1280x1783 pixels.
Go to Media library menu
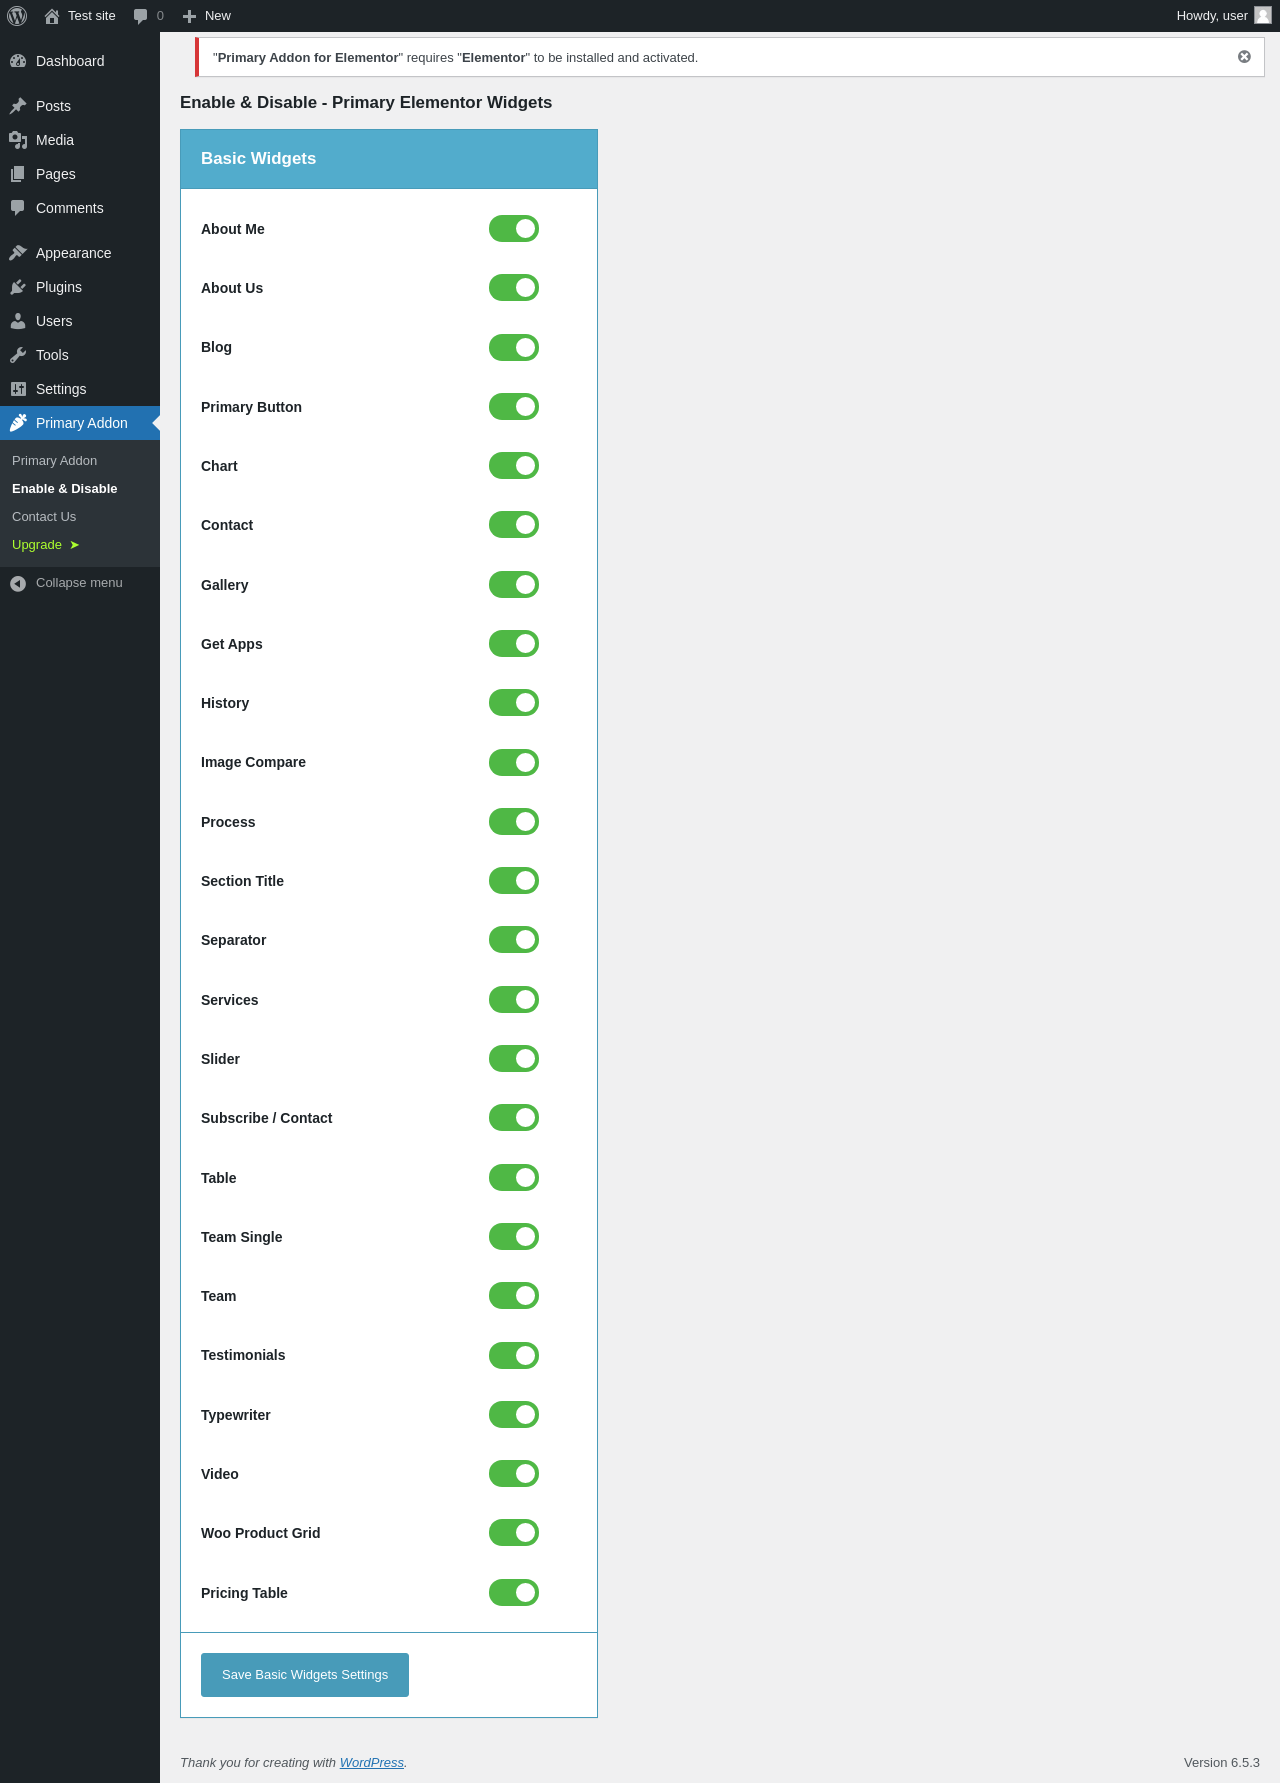point(80,140)
